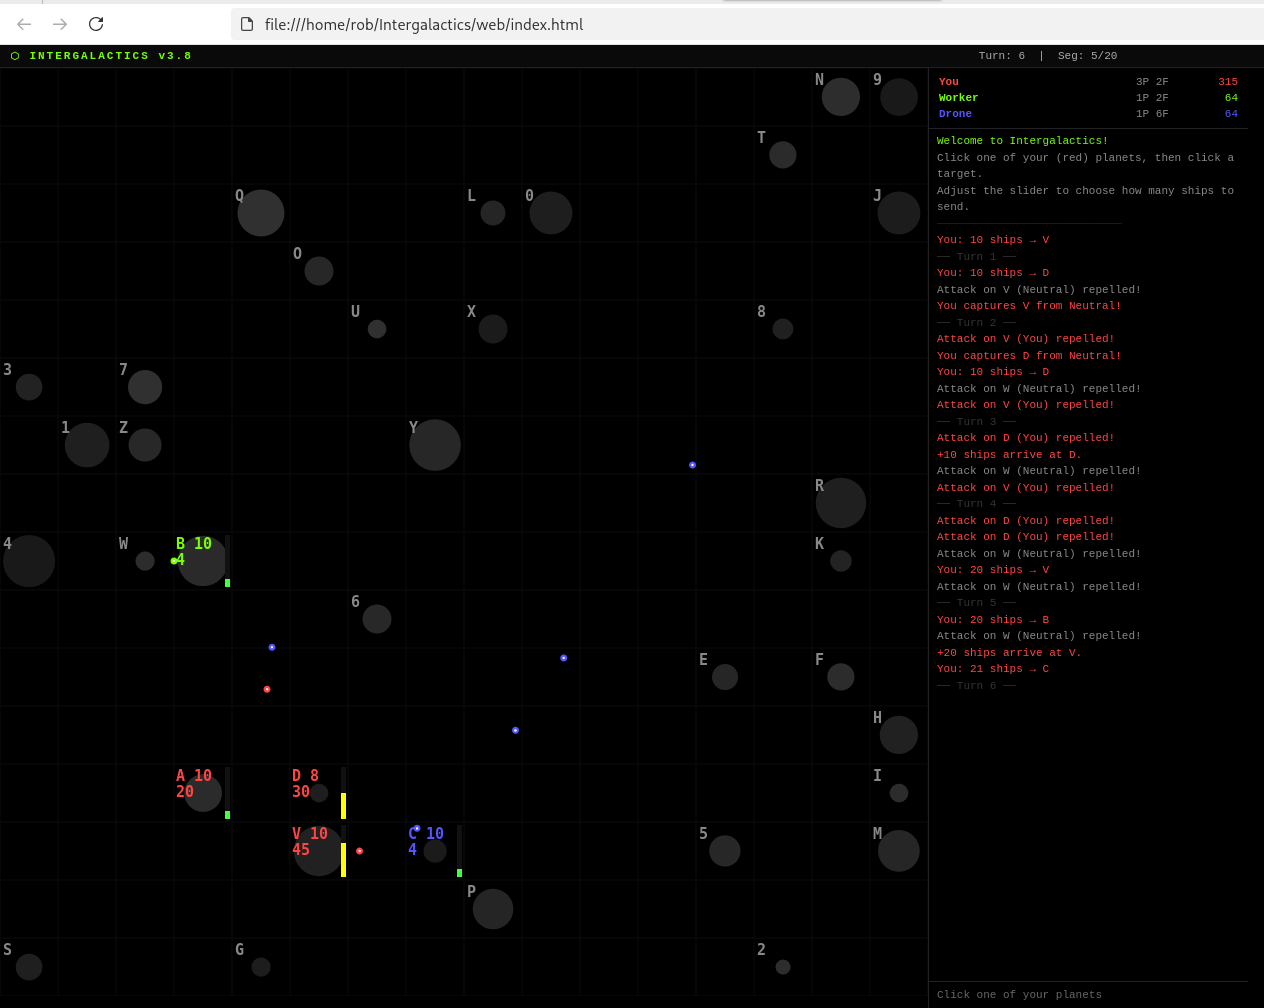
Task: Click neutral planet Y
Action: tap(435, 445)
